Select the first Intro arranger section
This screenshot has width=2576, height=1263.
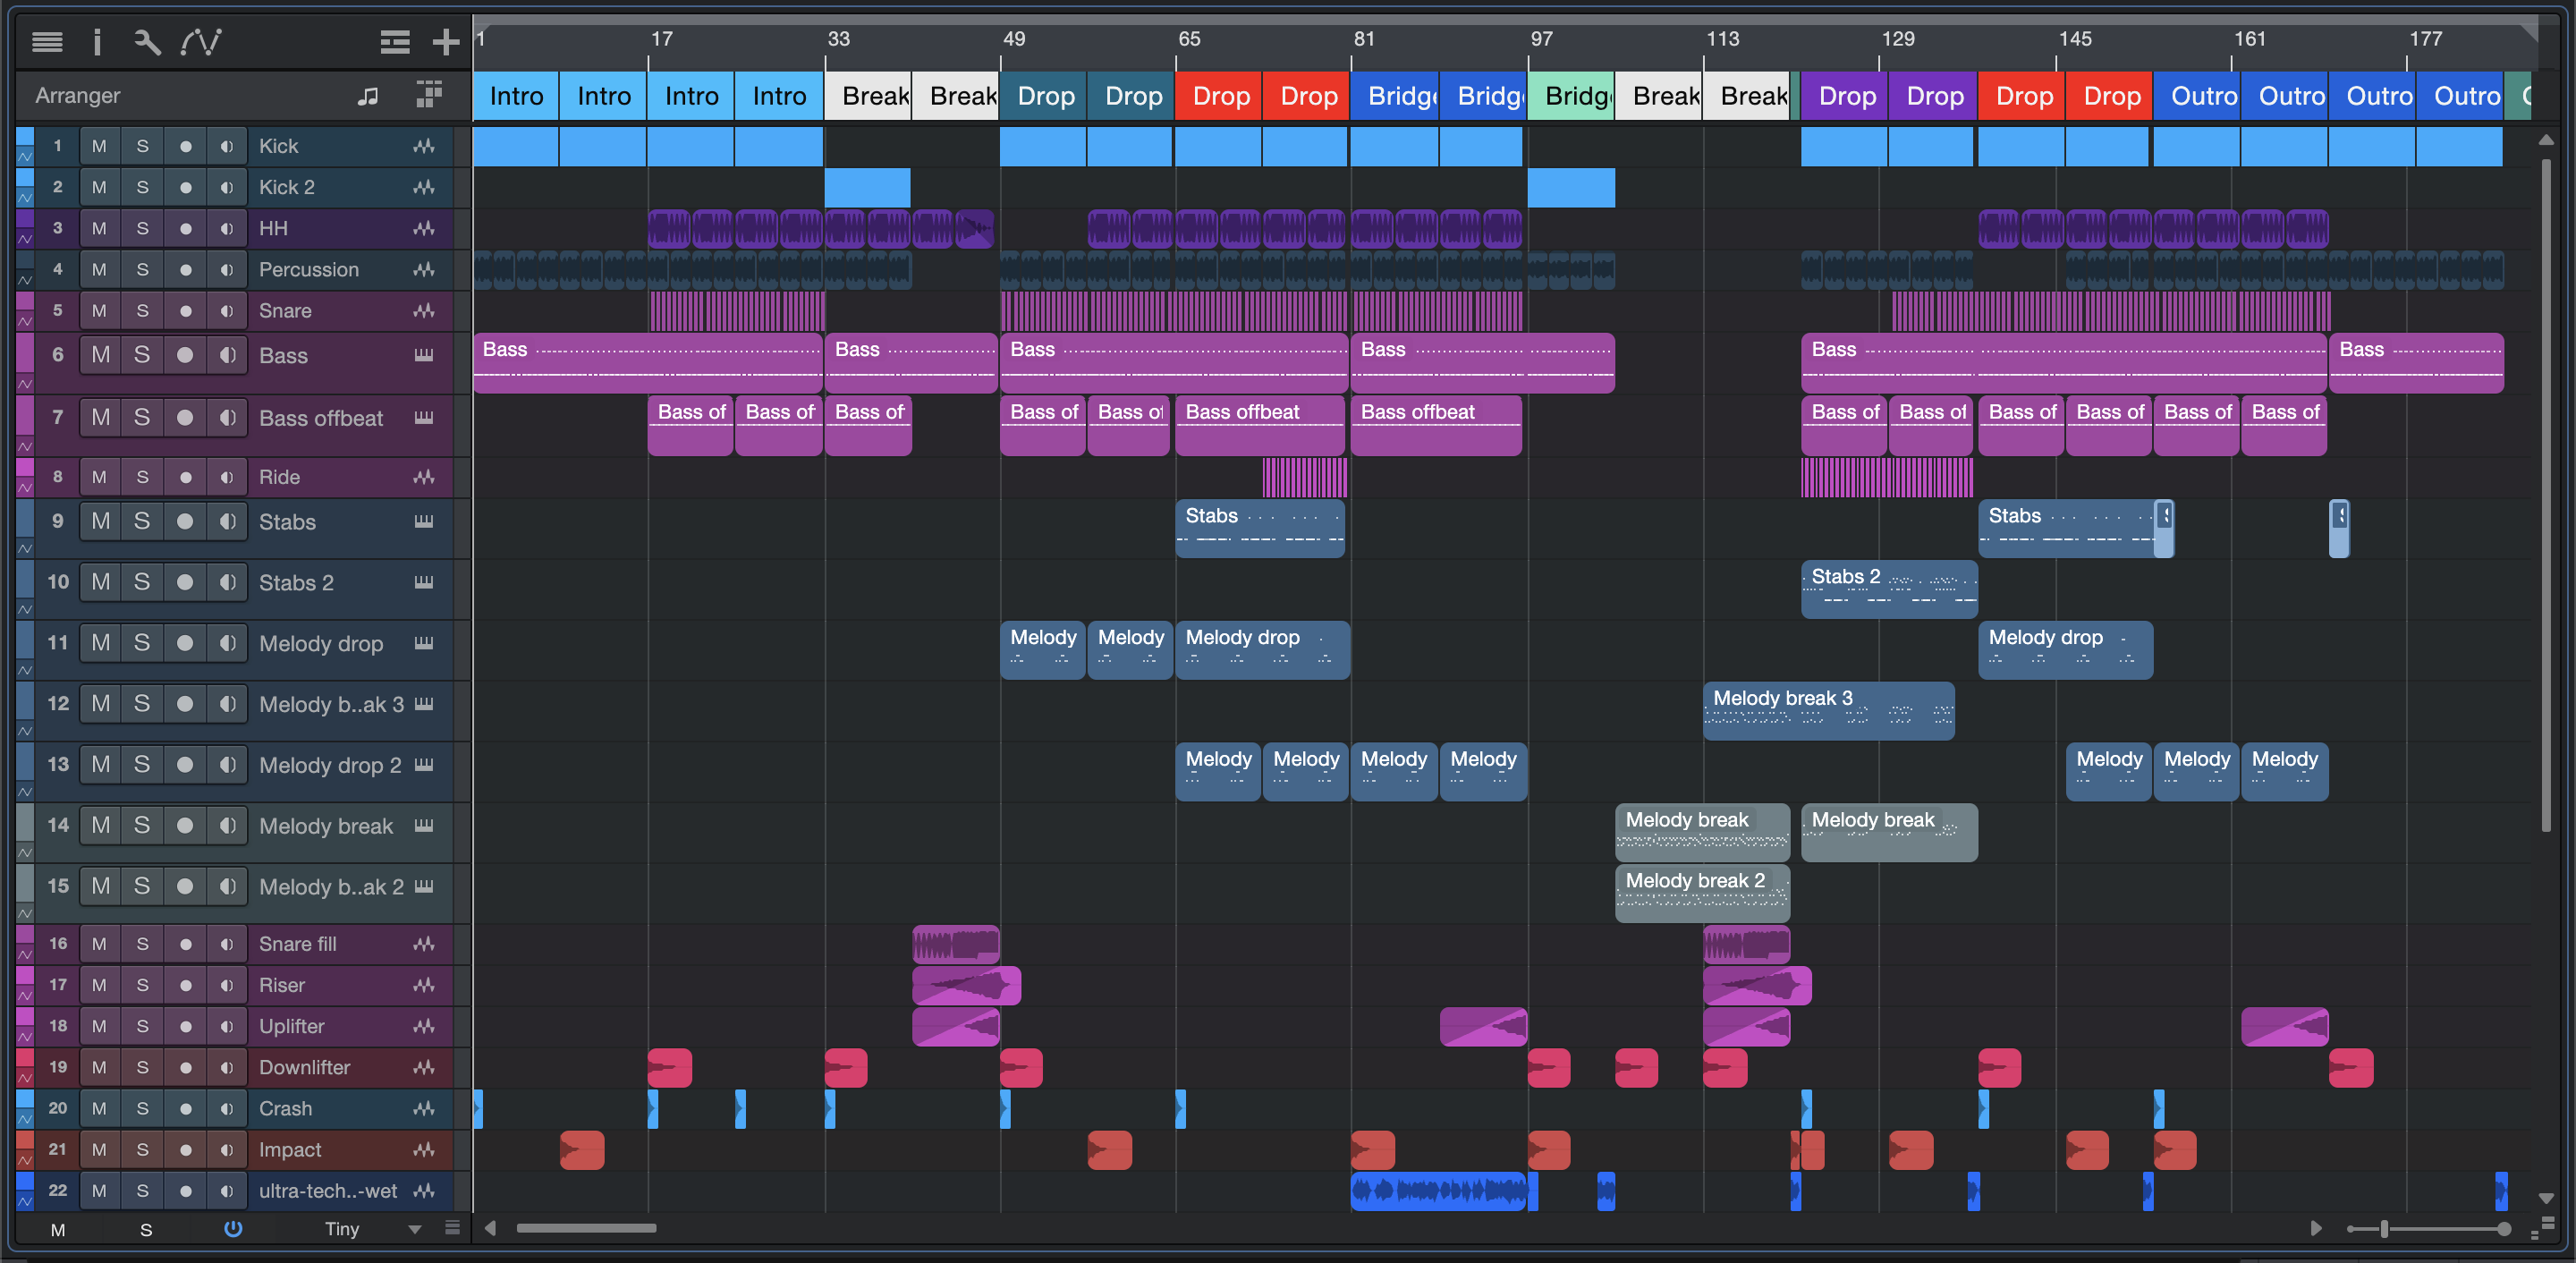(x=516, y=96)
